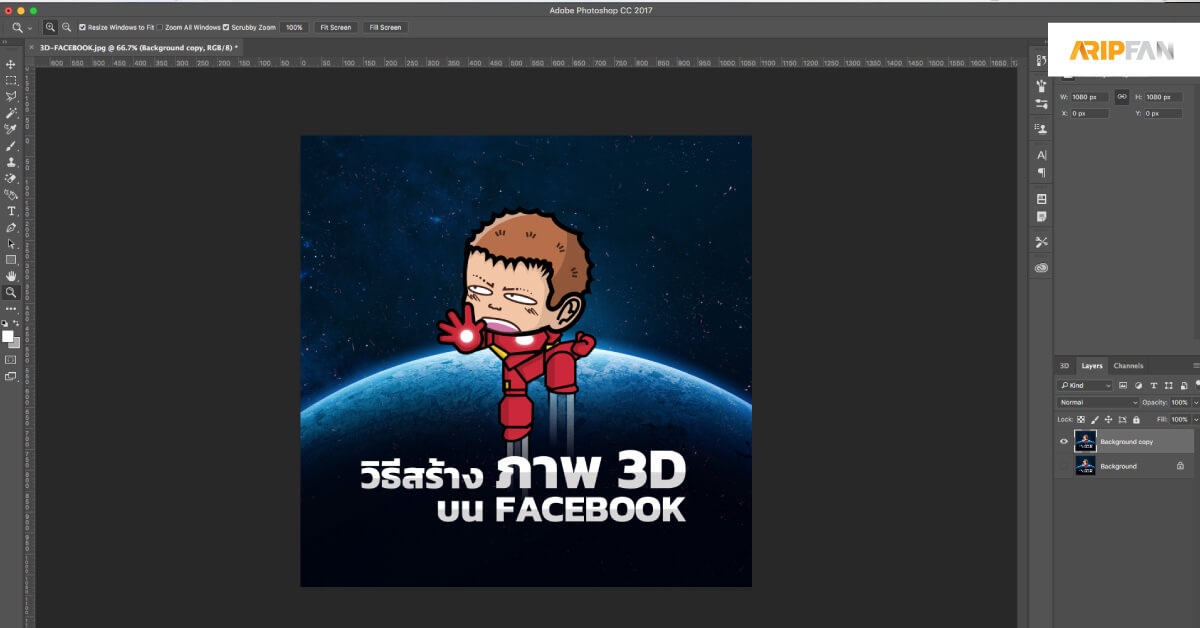
Task: Select the Background copy layer thumbnail
Action: [x=1085, y=441]
